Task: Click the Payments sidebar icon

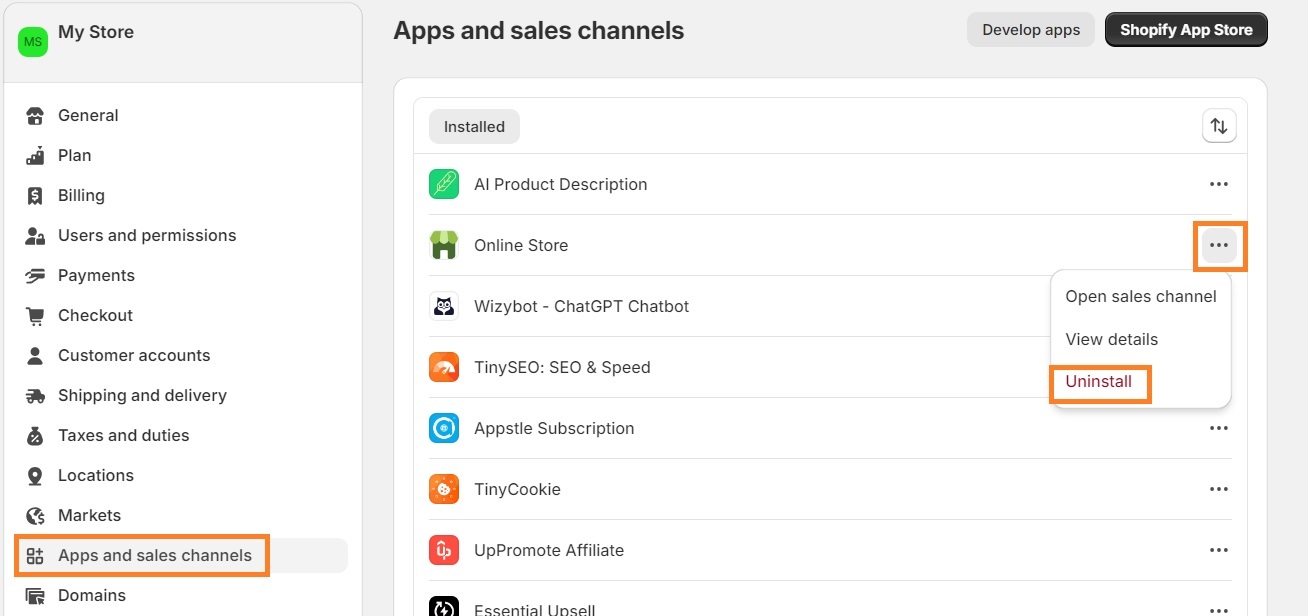Action: point(35,275)
